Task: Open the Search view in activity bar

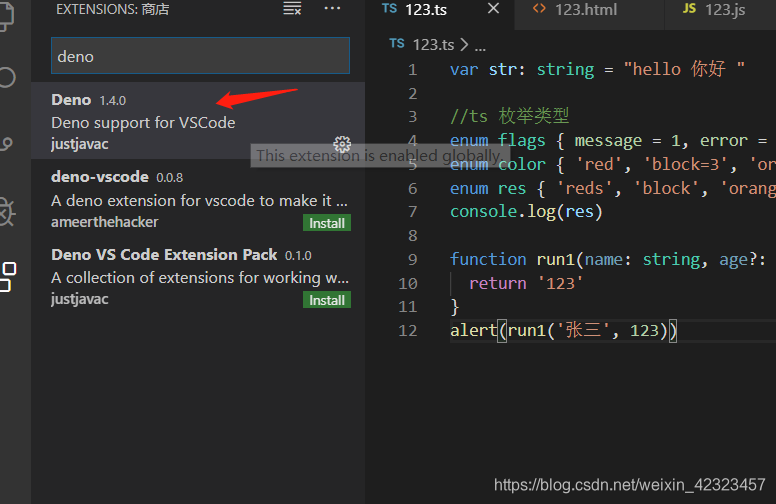Action: click(7, 77)
